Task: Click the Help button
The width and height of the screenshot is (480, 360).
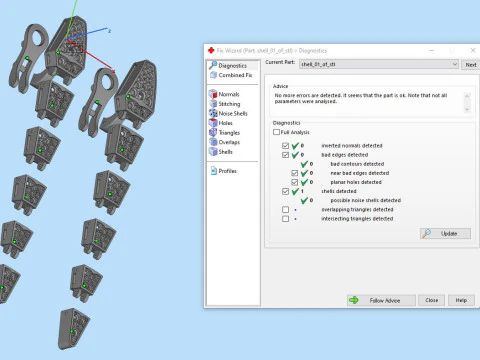Action: pos(461,300)
